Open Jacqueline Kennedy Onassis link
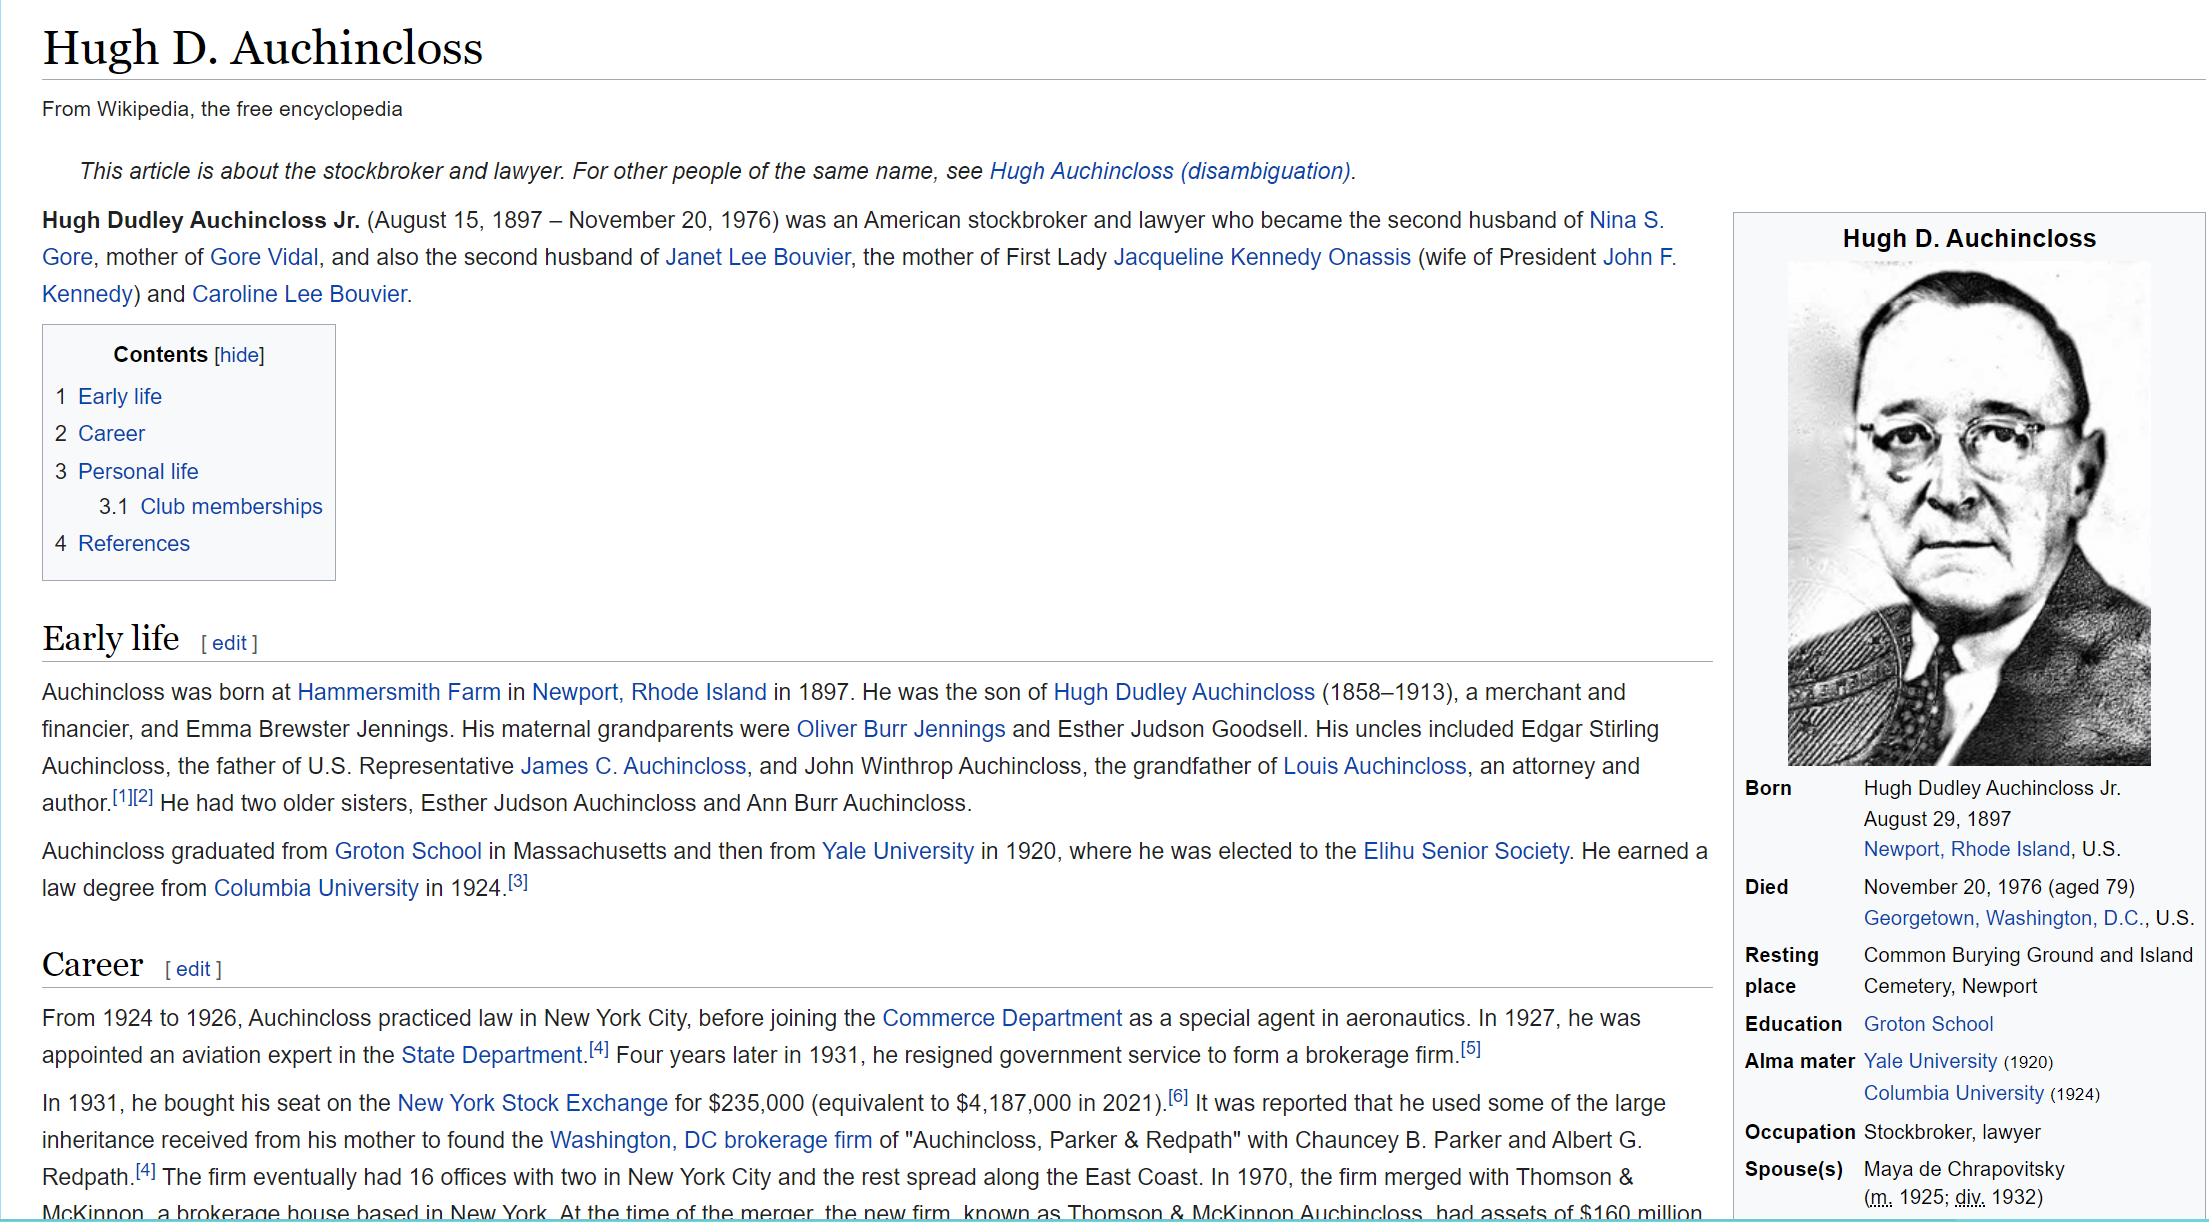This screenshot has height=1222, width=2209. point(1262,257)
